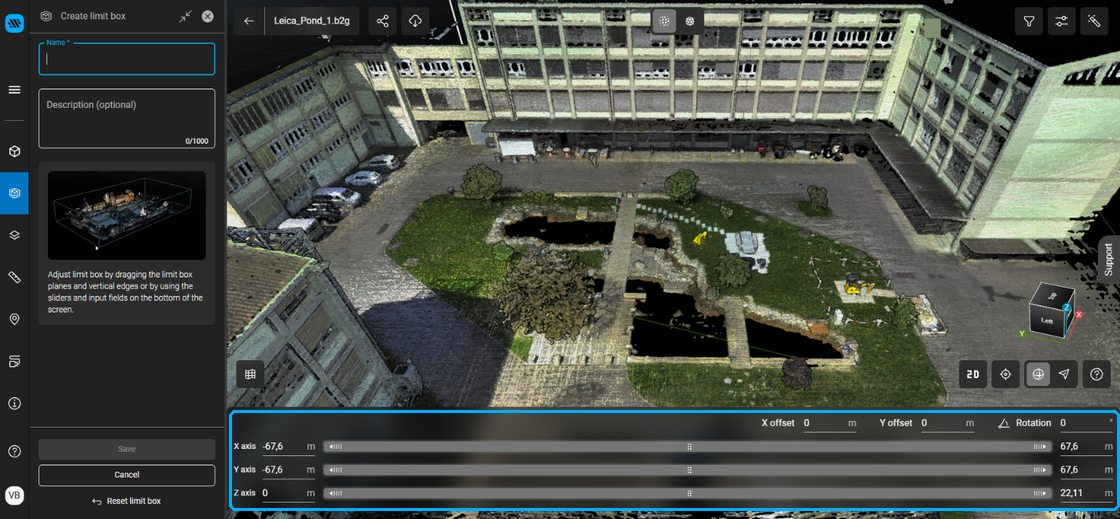Open the display settings sliders icon

[1061, 21]
